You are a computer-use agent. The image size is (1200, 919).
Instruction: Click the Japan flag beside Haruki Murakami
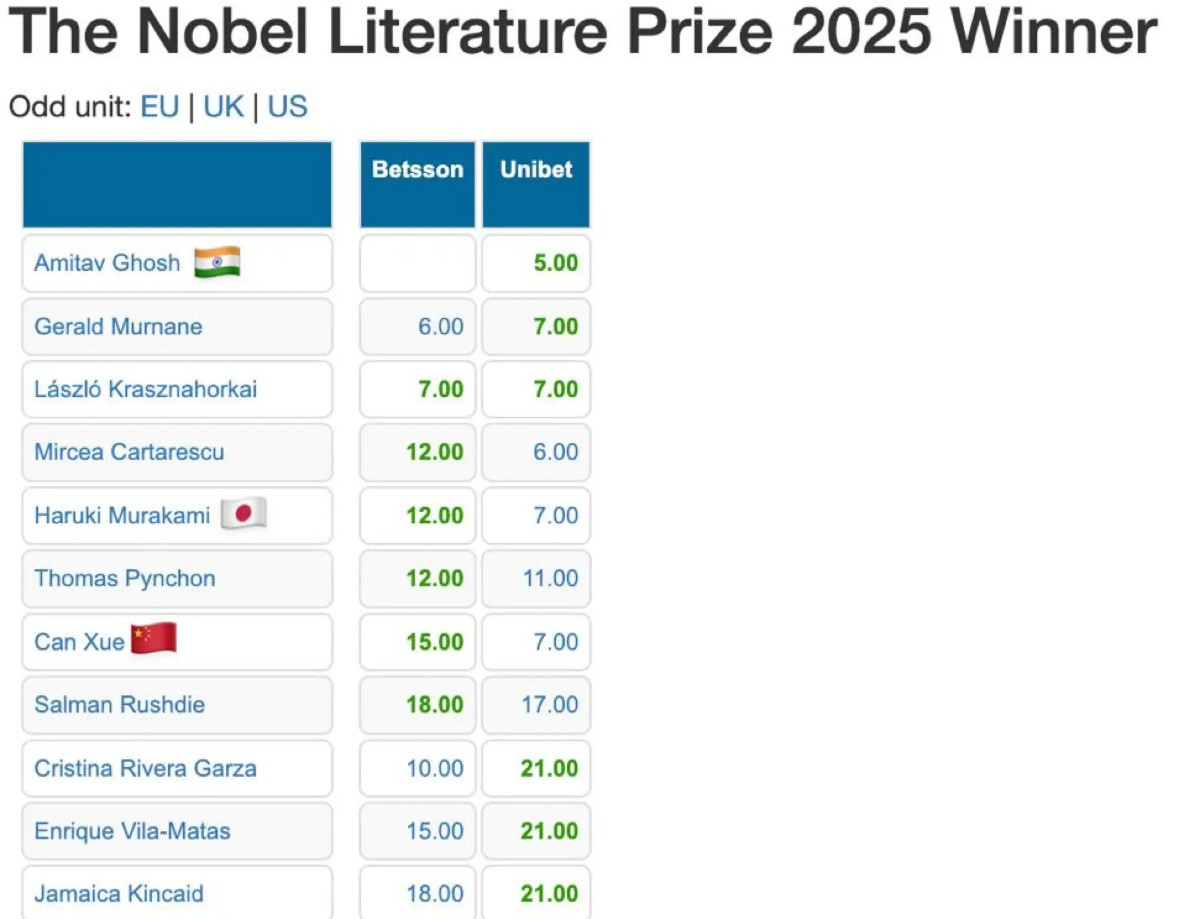click(243, 515)
